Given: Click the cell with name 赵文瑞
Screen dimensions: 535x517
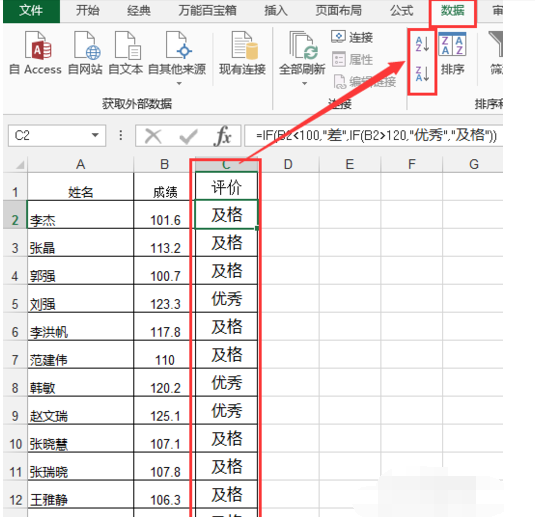Looking at the screenshot, I should [80, 411].
